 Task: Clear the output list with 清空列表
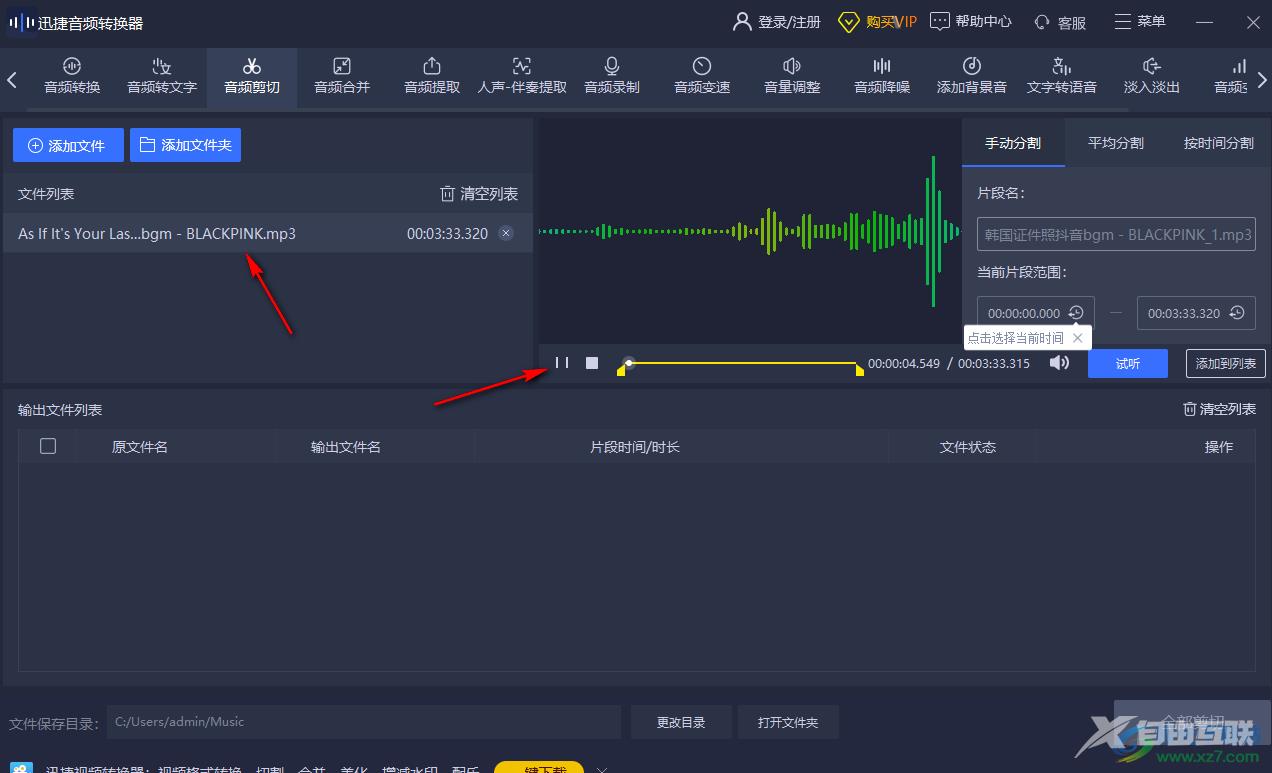[x=1219, y=409]
